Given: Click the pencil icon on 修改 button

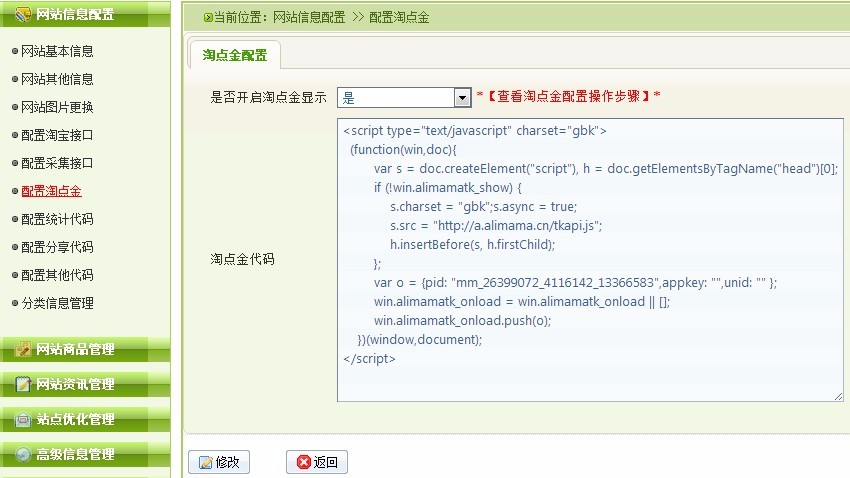Looking at the screenshot, I should [x=205, y=462].
